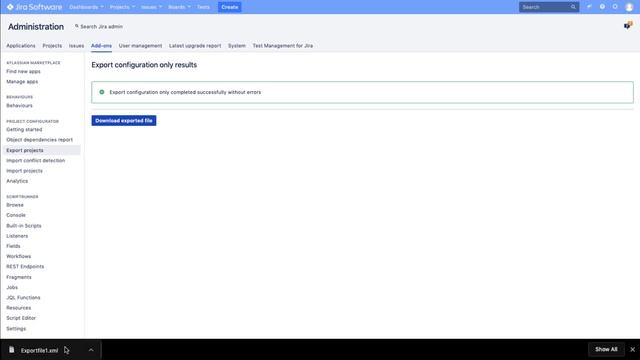Viewport: 640px width, 360px height.
Task: Open the Dashboards dropdown menu
Action: coord(86,7)
